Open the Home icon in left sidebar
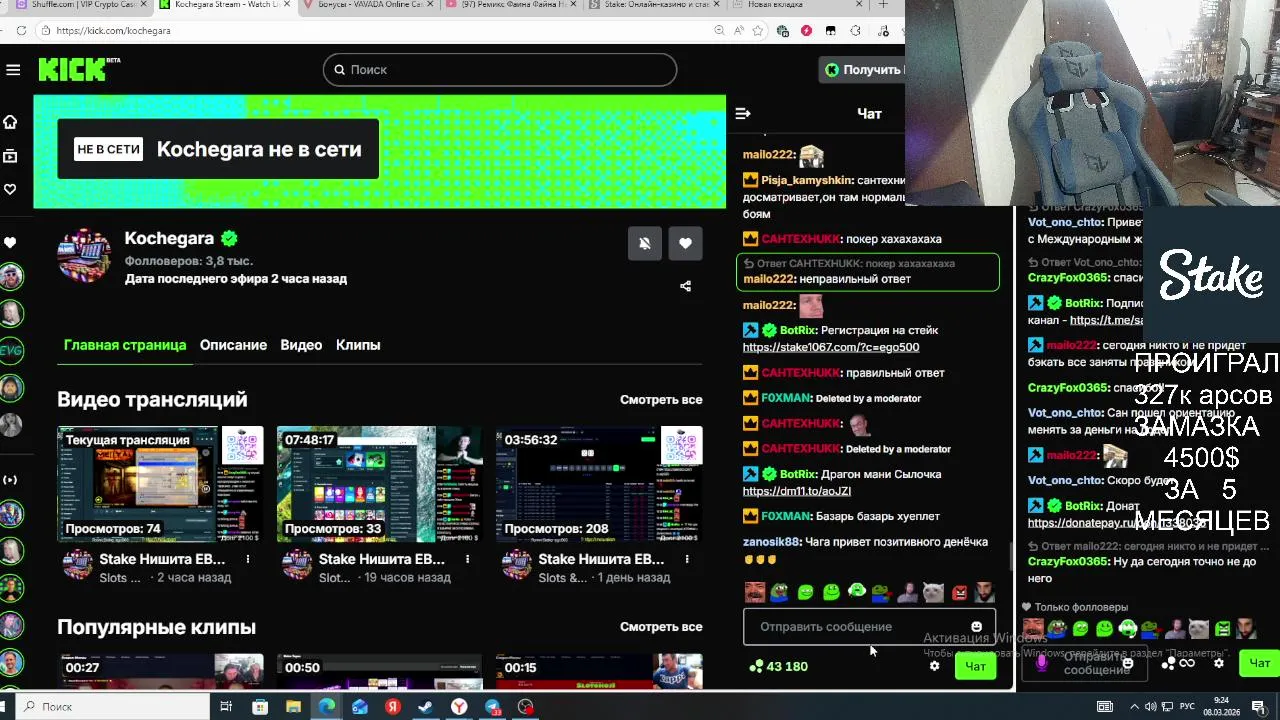The image size is (1280, 720). tap(10, 122)
